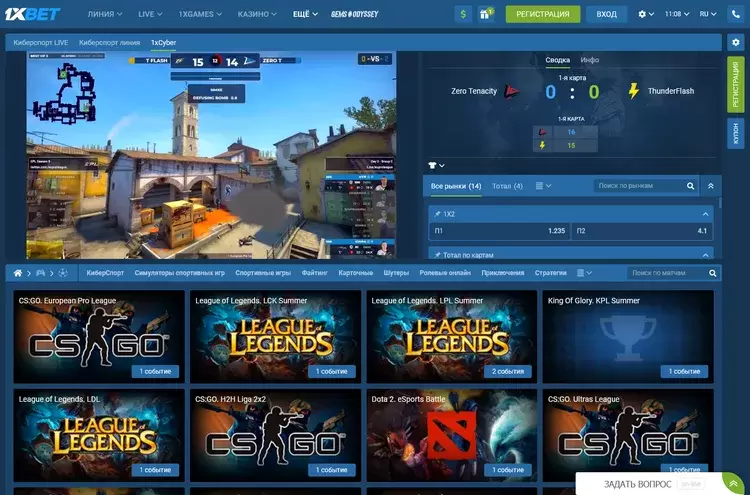Open King Of Glory KPL Summer card

628,337
